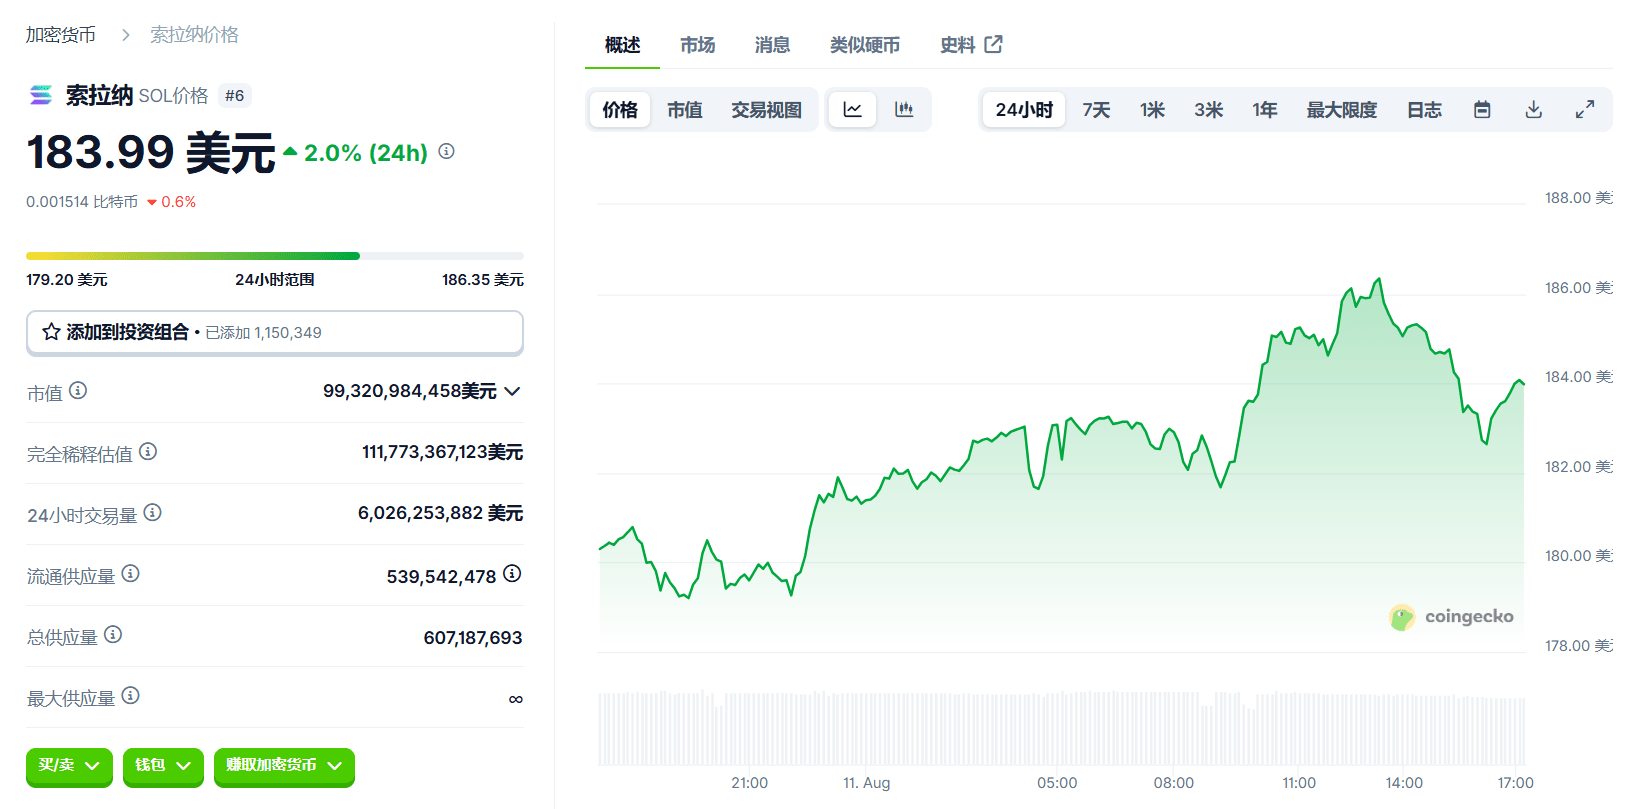This screenshot has height=809, width=1648.
Task: Click the 183.99 美元 price text
Action: point(150,153)
